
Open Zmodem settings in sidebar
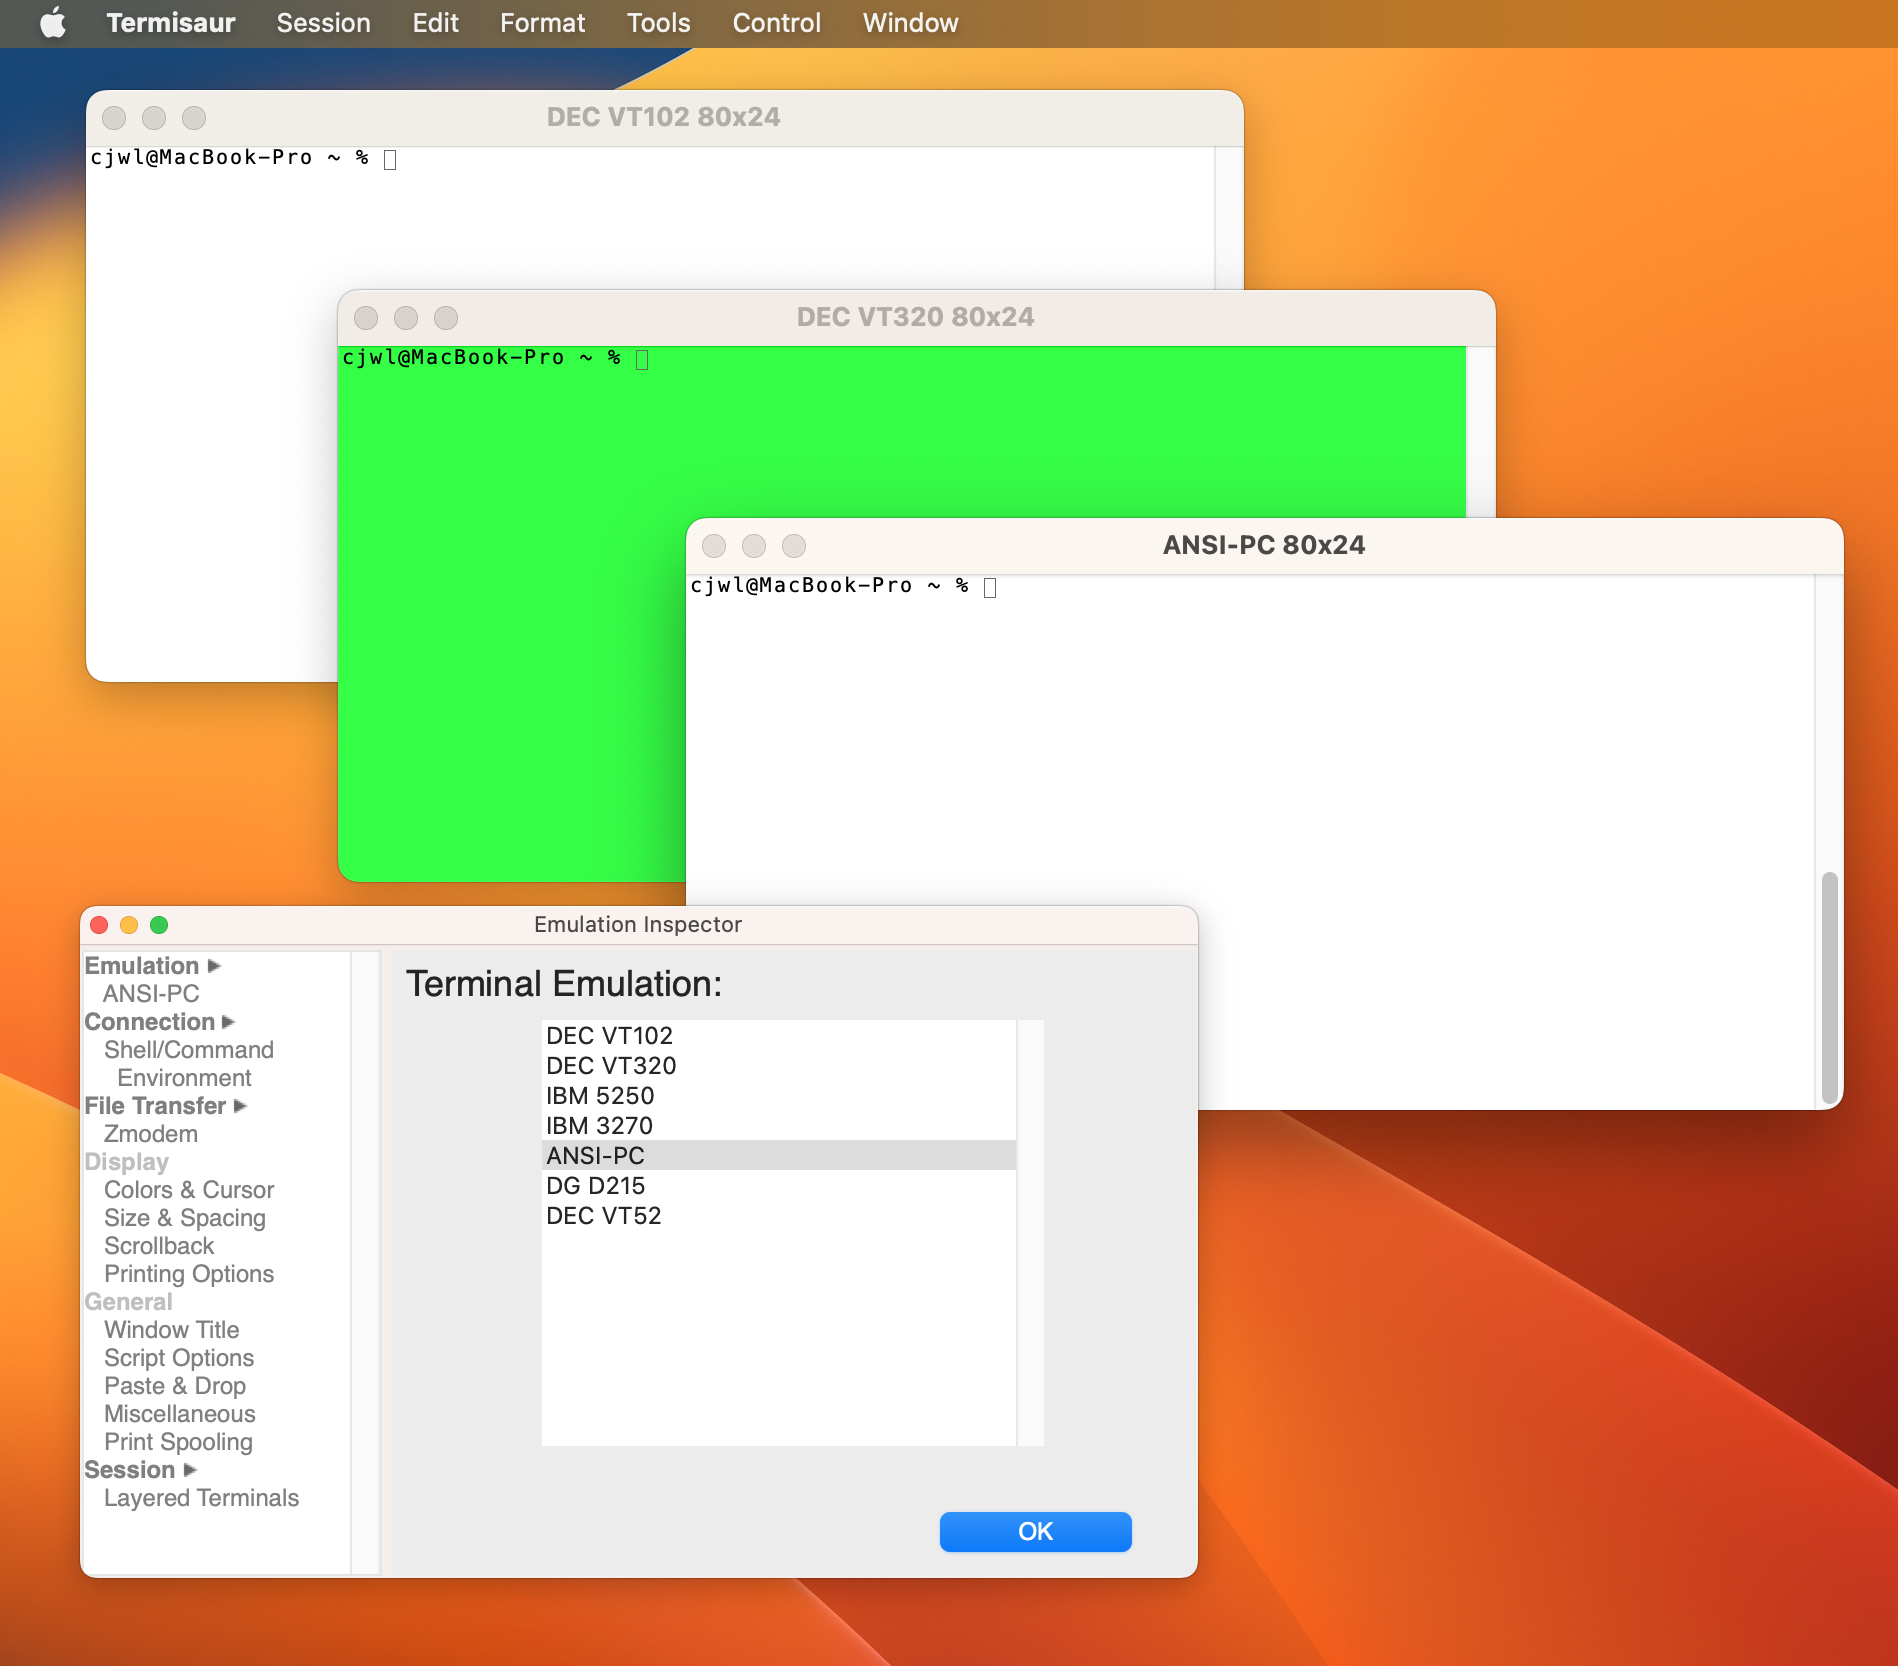[151, 1134]
